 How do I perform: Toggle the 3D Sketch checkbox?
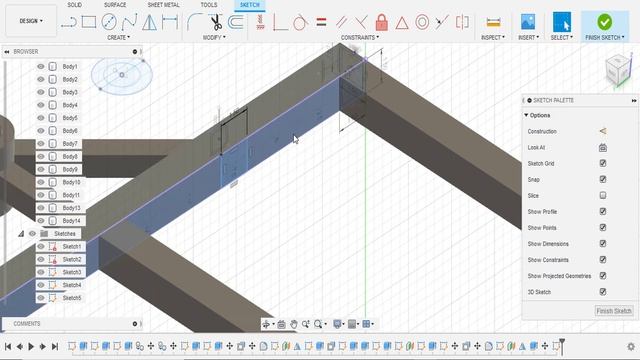[x=603, y=292]
